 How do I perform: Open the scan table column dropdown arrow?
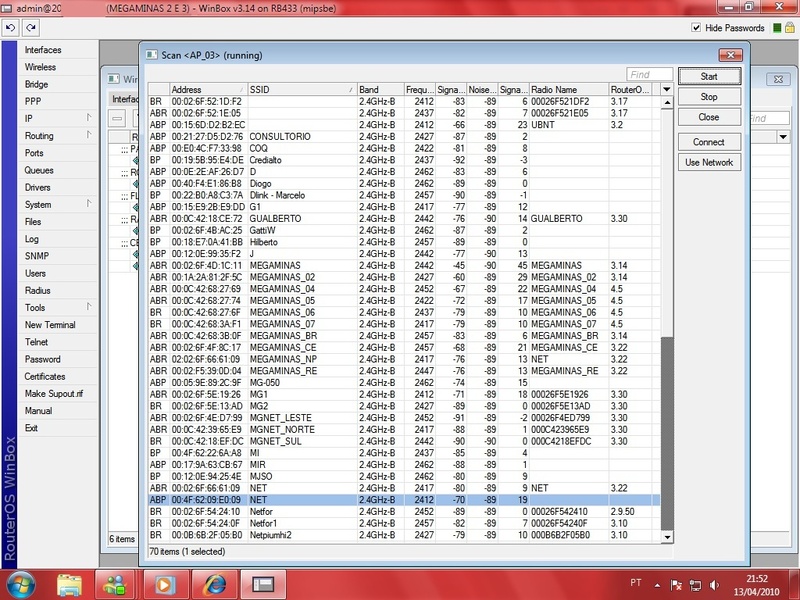click(x=669, y=90)
